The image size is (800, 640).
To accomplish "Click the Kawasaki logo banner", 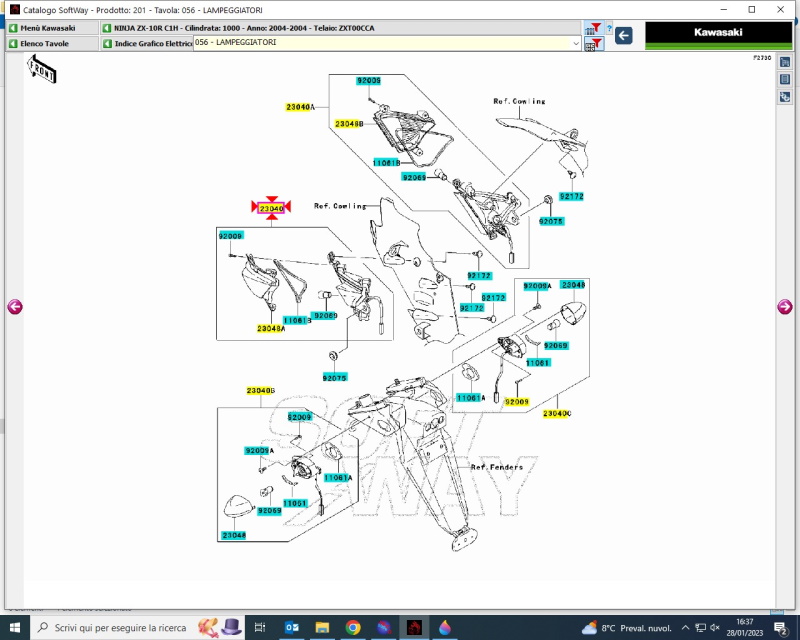I will point(718,35).
